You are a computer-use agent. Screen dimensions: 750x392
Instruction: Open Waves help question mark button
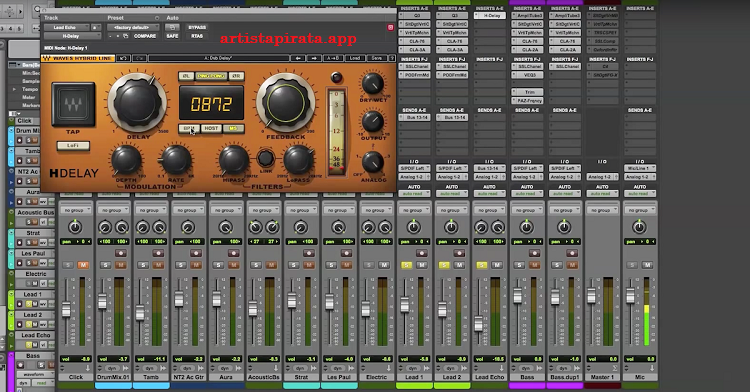pyautogui.click(x=392, y=58)
